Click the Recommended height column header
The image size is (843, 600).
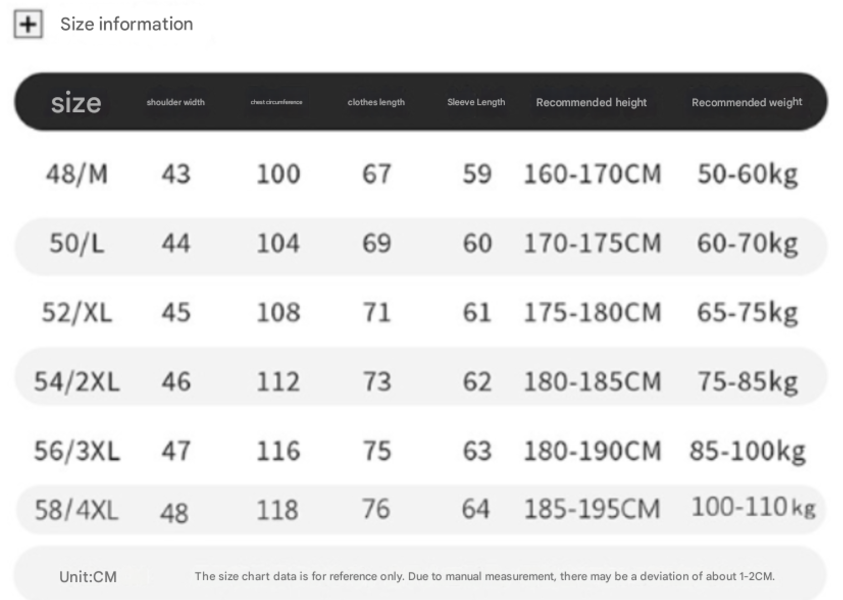(x=591, y=102)
